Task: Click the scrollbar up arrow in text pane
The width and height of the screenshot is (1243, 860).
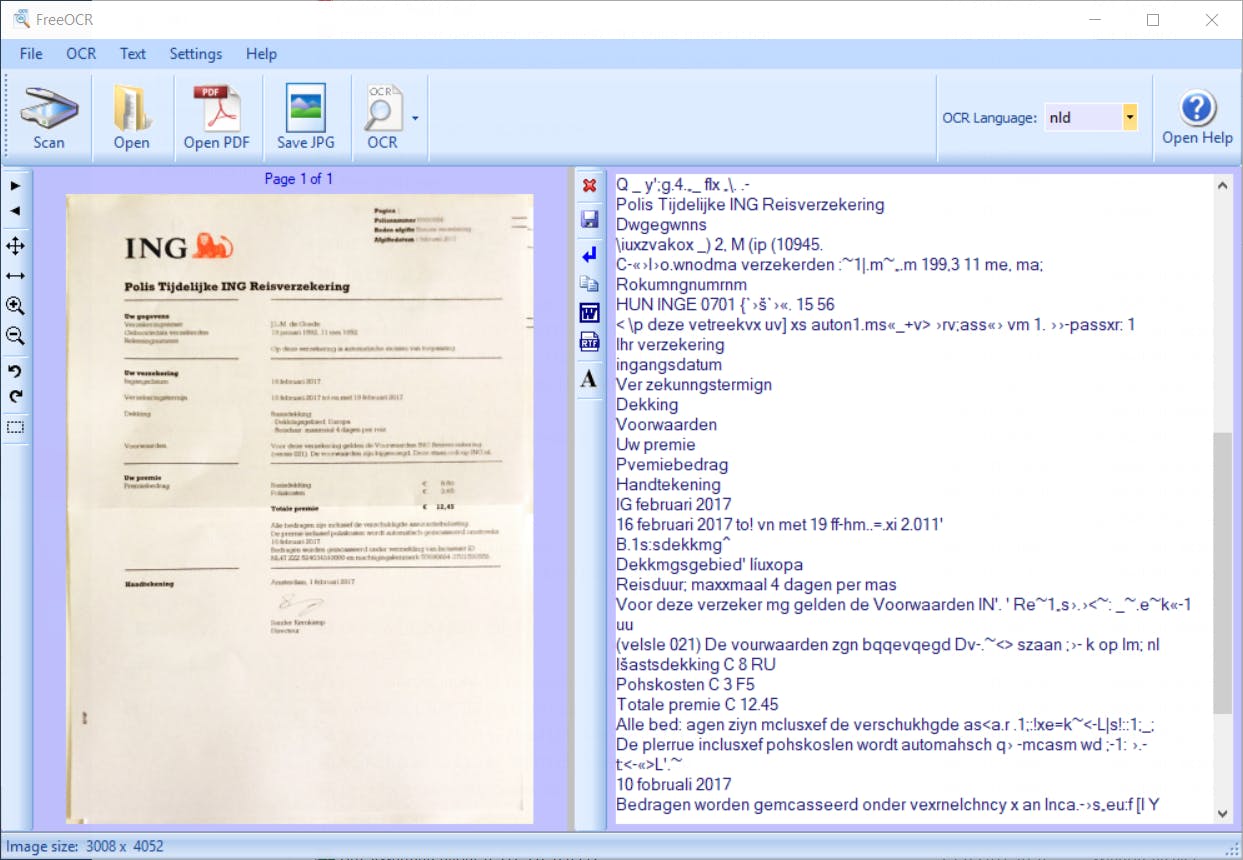Action: pos(1223,186)
